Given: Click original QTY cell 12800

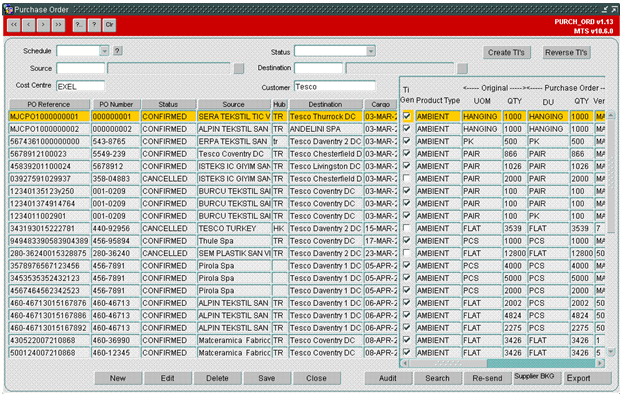Looking at the screenshot, I should click(x=515, y=253).
